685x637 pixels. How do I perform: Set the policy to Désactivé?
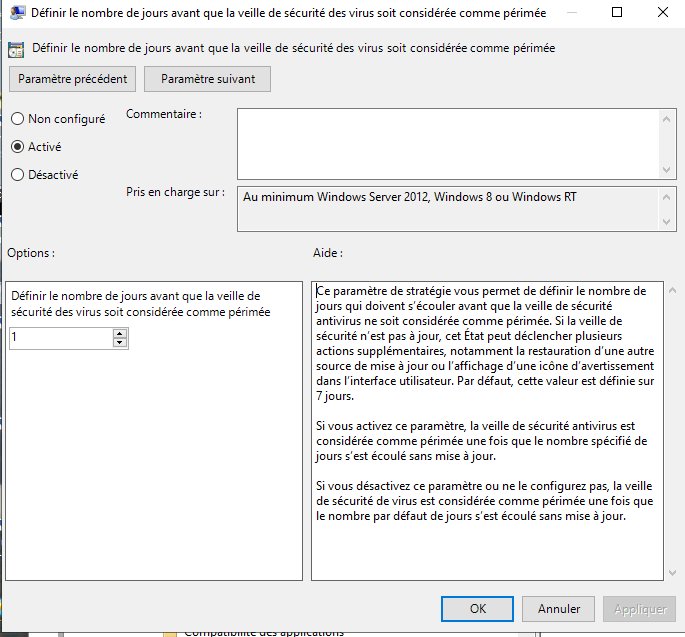17,175
